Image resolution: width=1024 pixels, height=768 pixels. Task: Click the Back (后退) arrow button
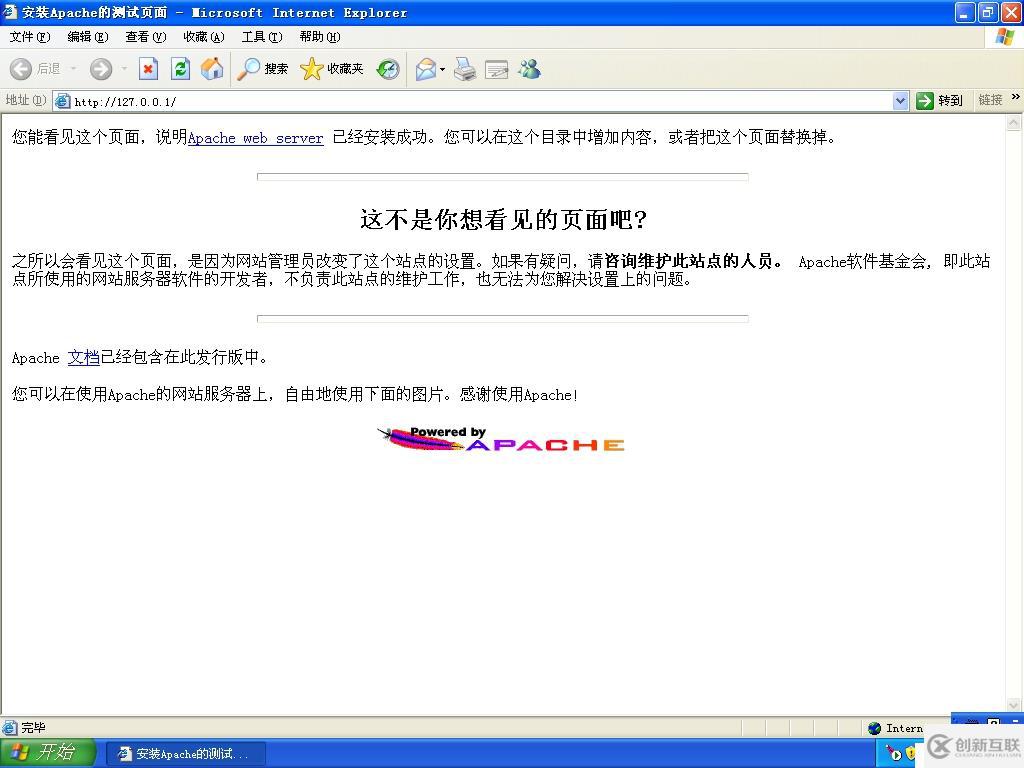[35, 69]
